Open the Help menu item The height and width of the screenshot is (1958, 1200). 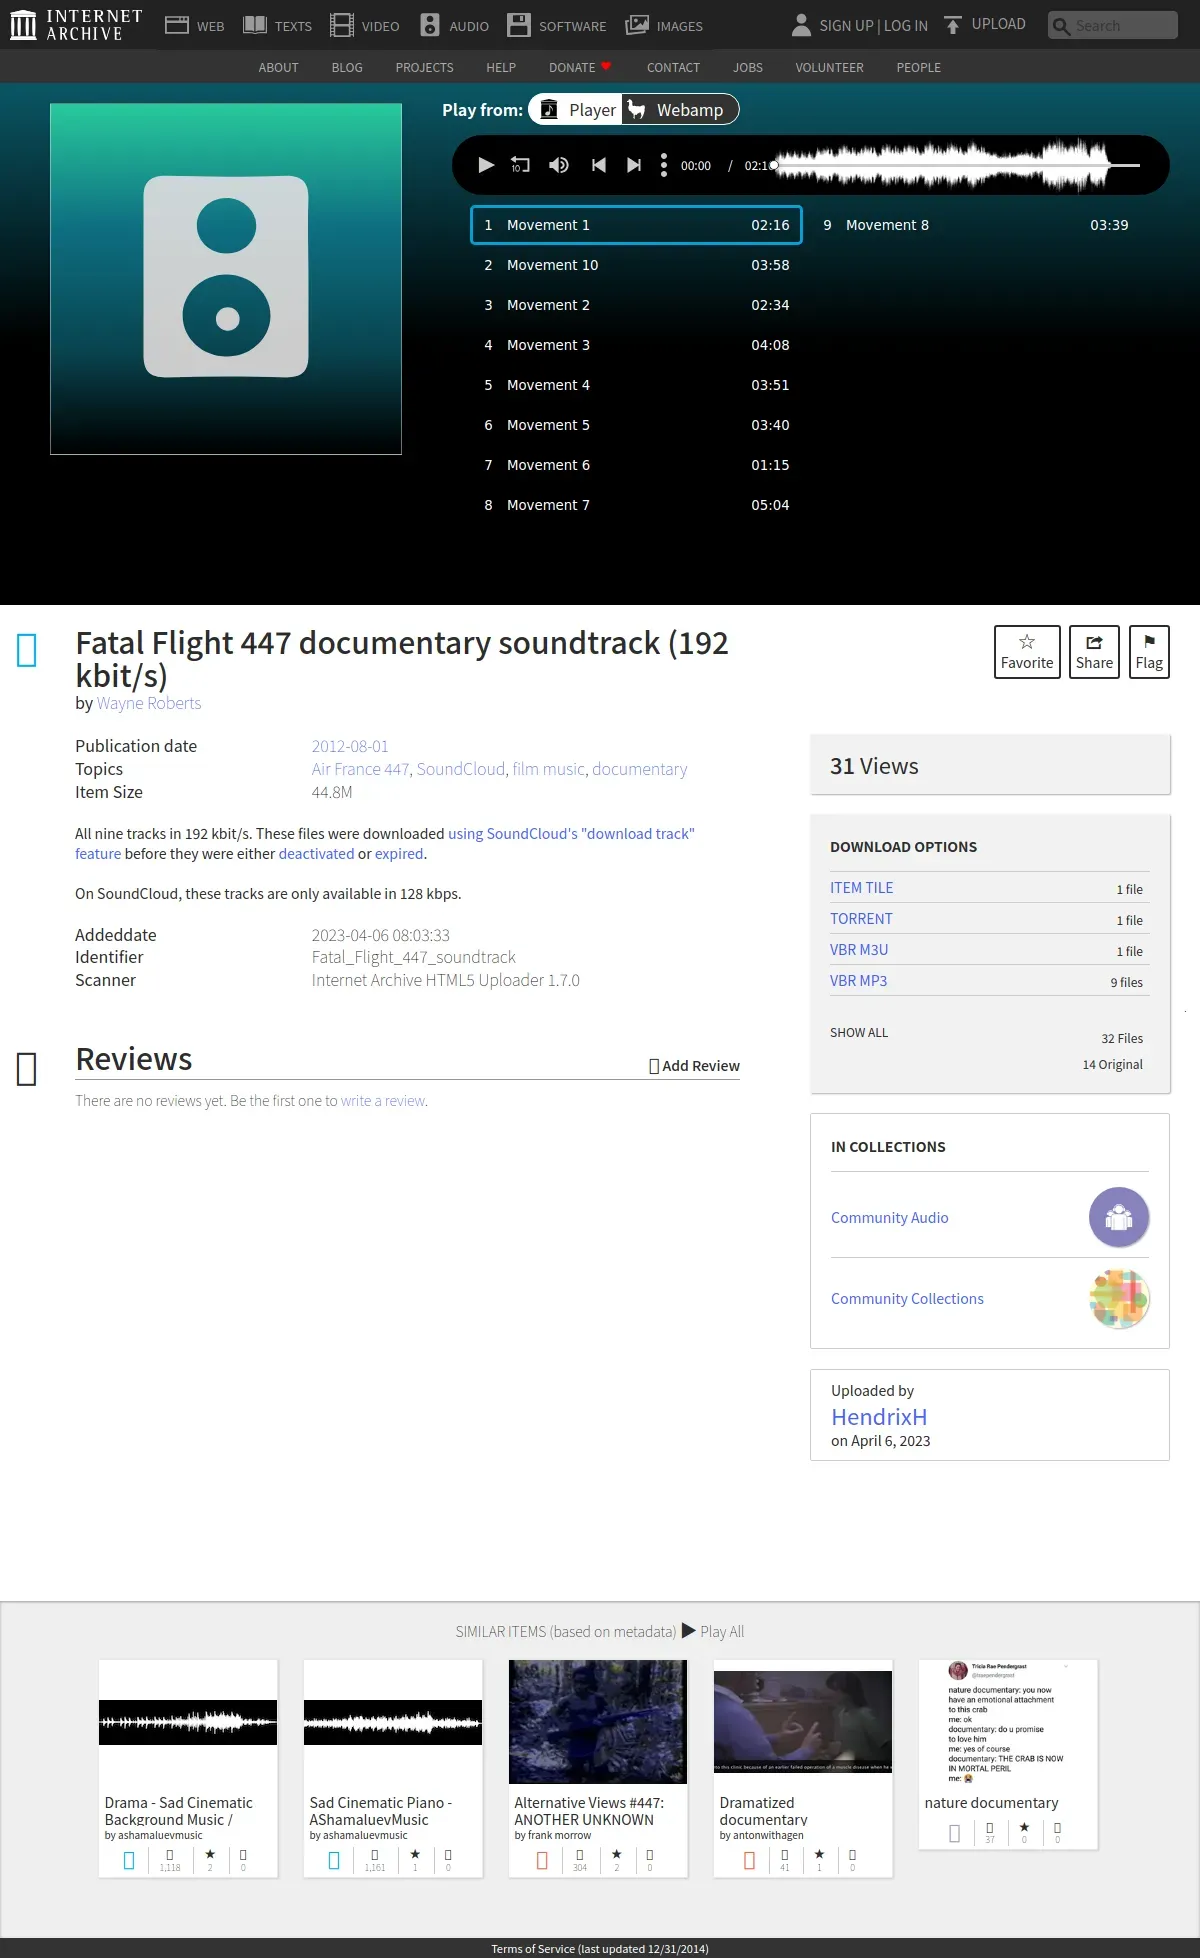click(x=501, y=67)
